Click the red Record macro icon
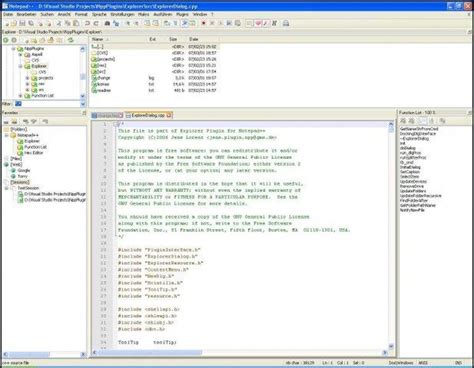474x368 pixels. tap(203, 23)
